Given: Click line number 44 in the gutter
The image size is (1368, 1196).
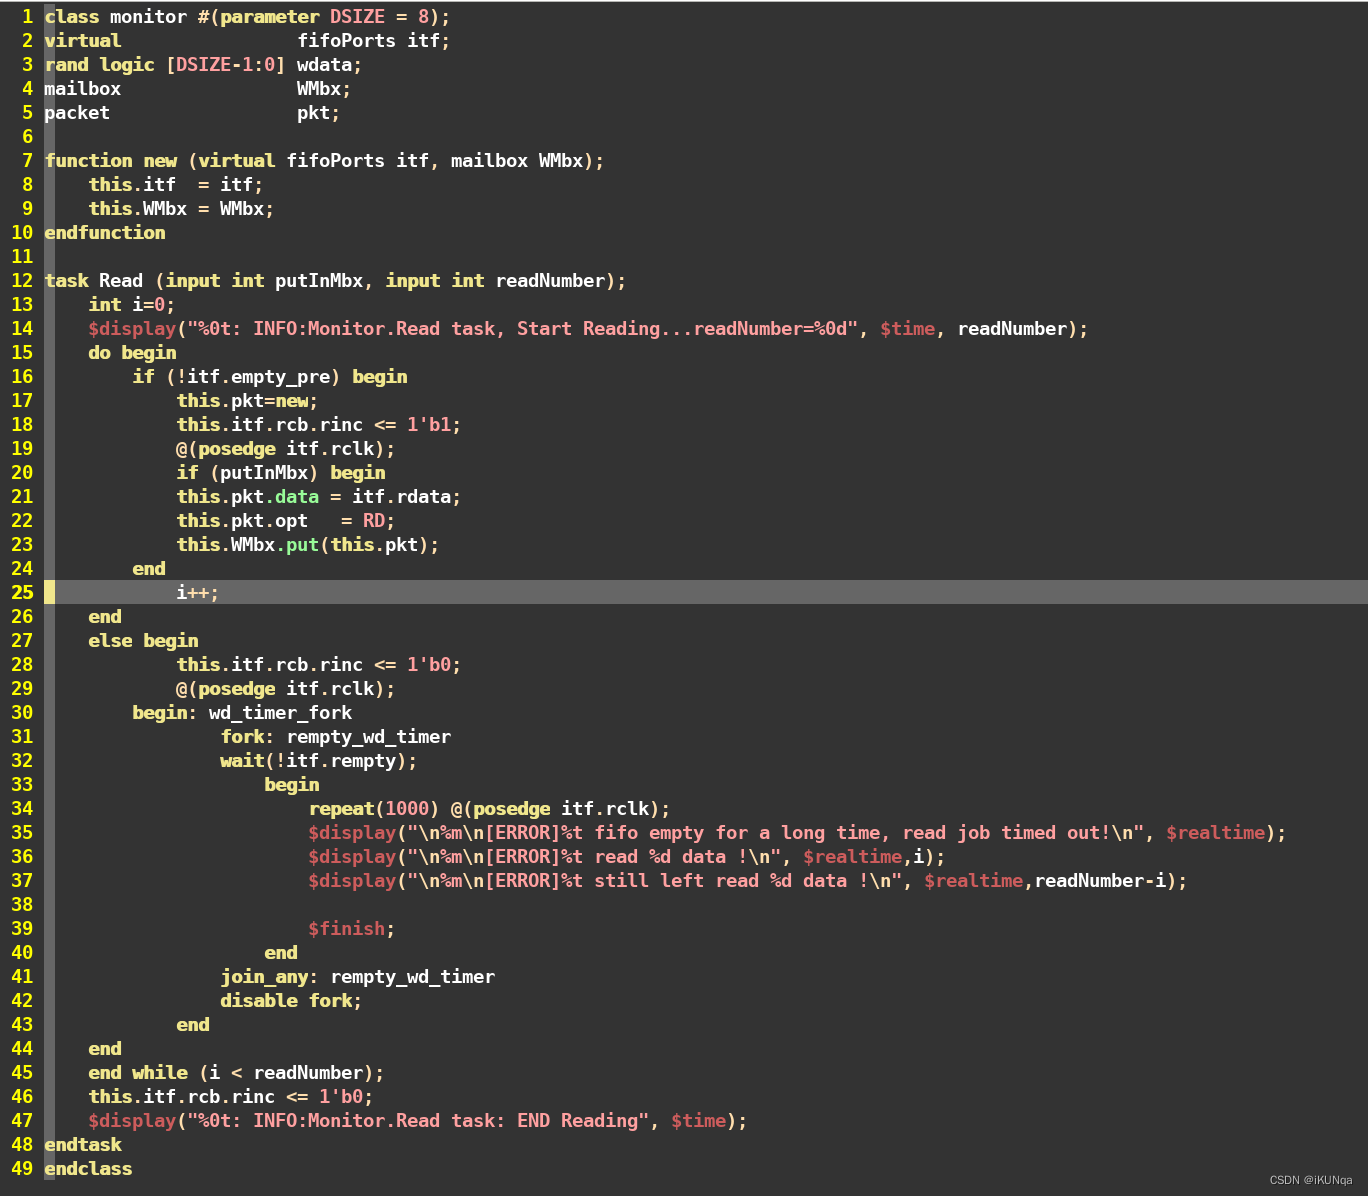Looking at the screenshot, I should tap(22, 1049).
